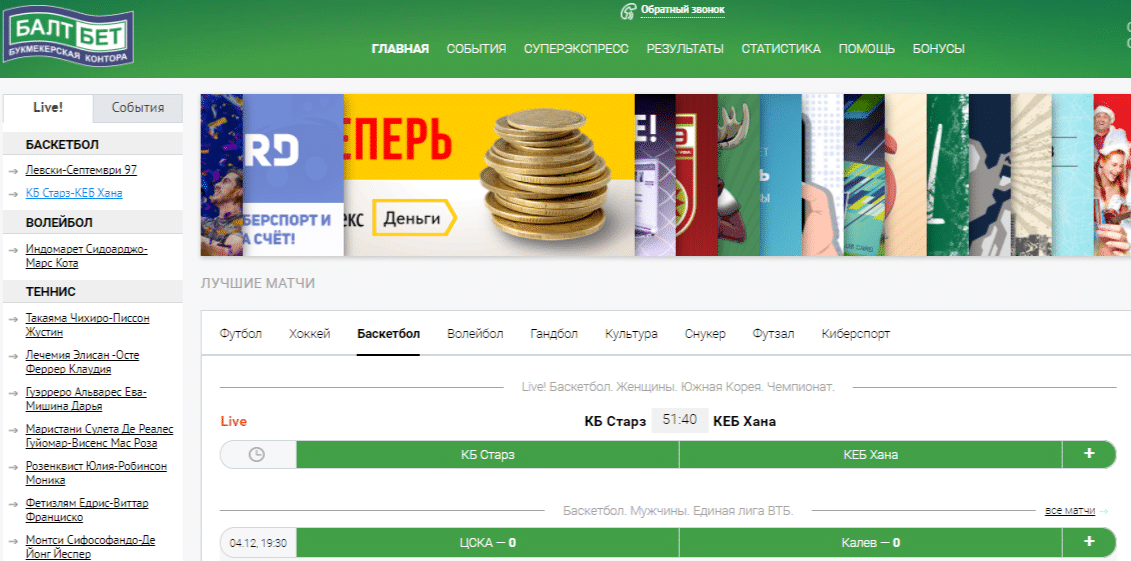Open the gold coins Деньги banner
This screenshot has width=1131, height=561.
(x=488, y=175)
